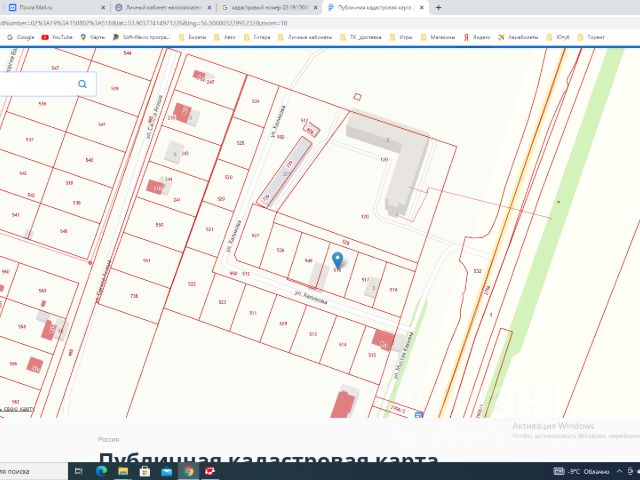This screenshot has width=640, height=480.
Task: Show hidden system tray icons
Action: tap(619, 471)
